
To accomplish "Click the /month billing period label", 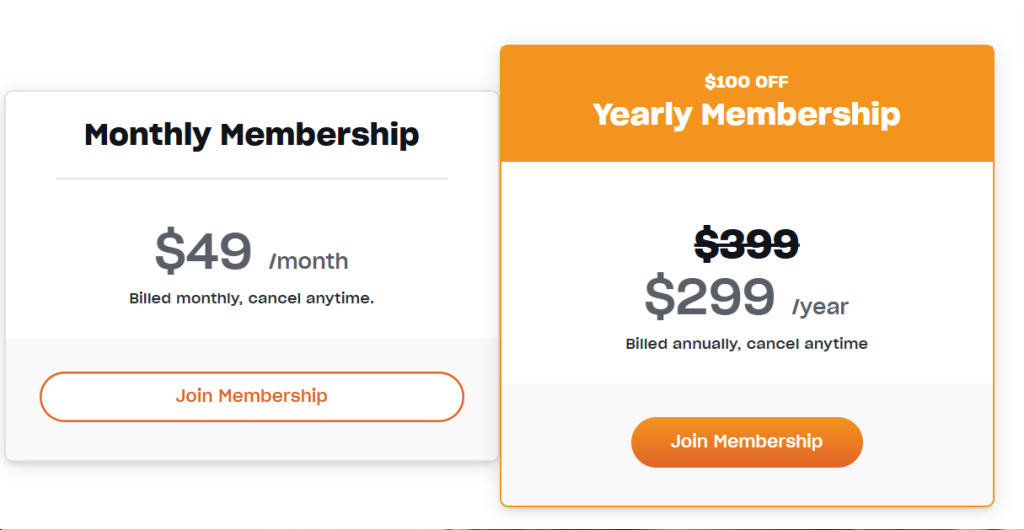I will coord(309,262).
